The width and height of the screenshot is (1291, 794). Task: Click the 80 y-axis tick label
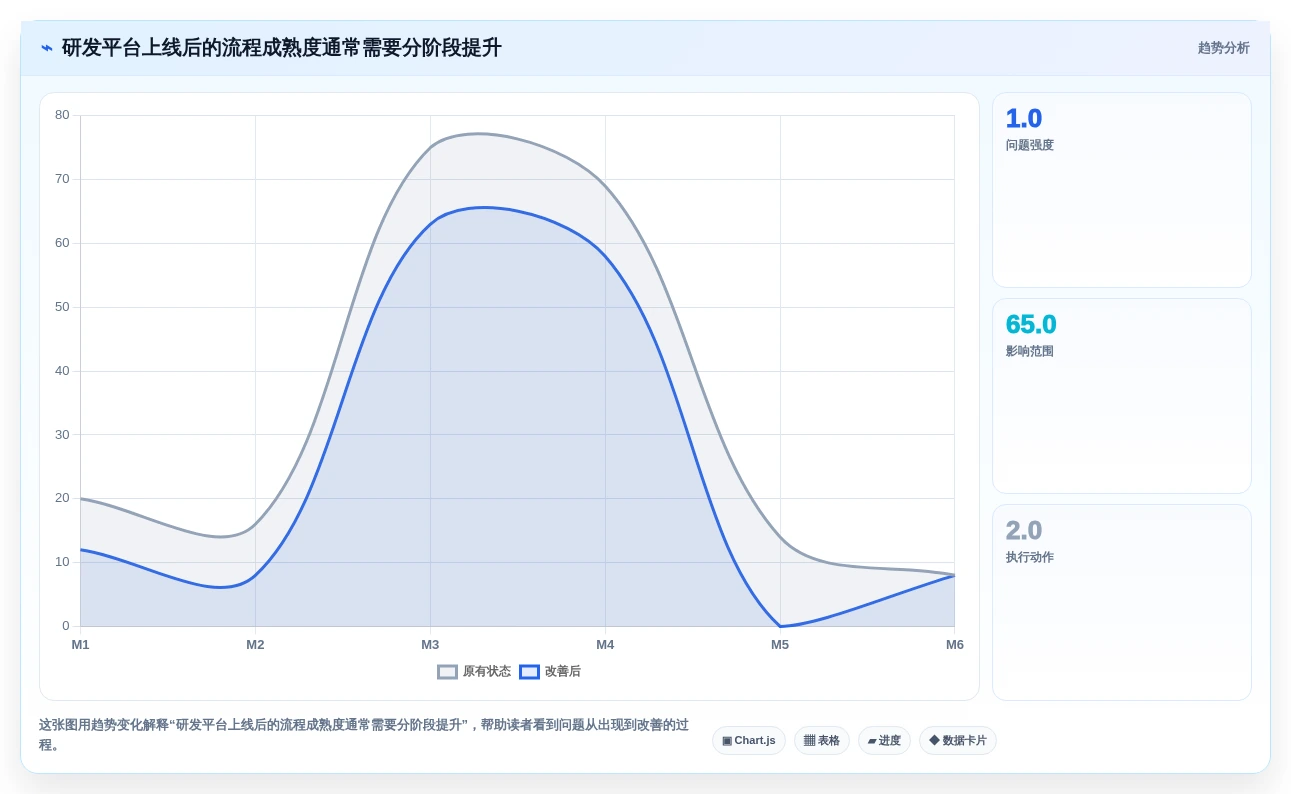click(x=62, y=115)
